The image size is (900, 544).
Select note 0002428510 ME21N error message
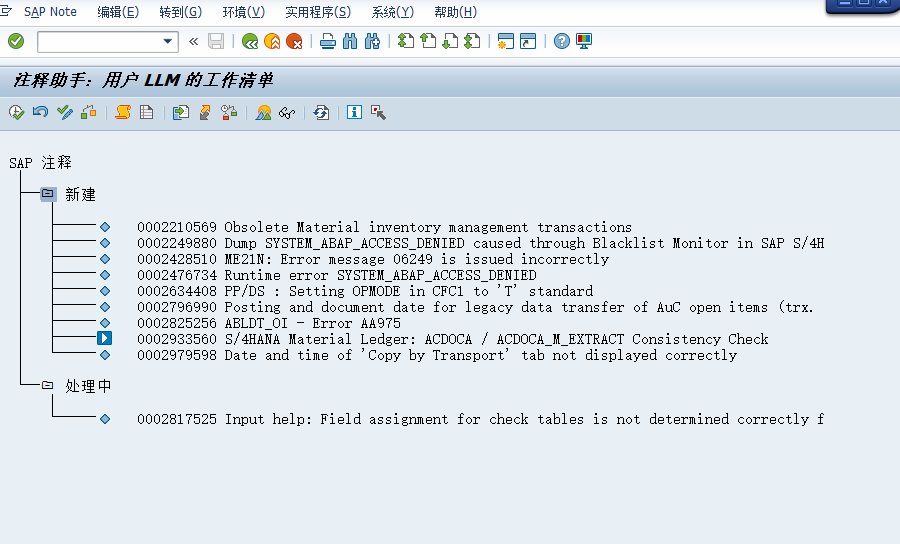point(373,259)
